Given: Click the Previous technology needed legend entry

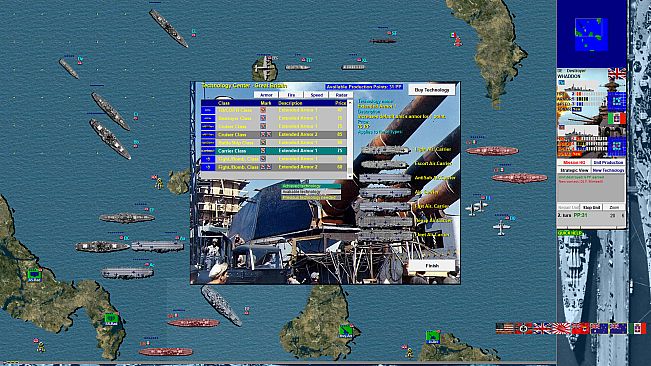Looking at the screenshot, I should (311, 198).
